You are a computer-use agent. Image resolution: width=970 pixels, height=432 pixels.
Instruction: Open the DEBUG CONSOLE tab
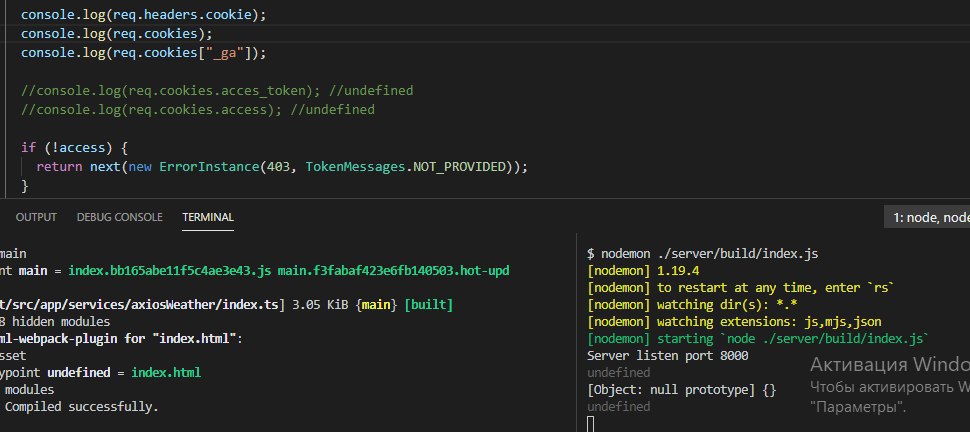pos(119,217)
